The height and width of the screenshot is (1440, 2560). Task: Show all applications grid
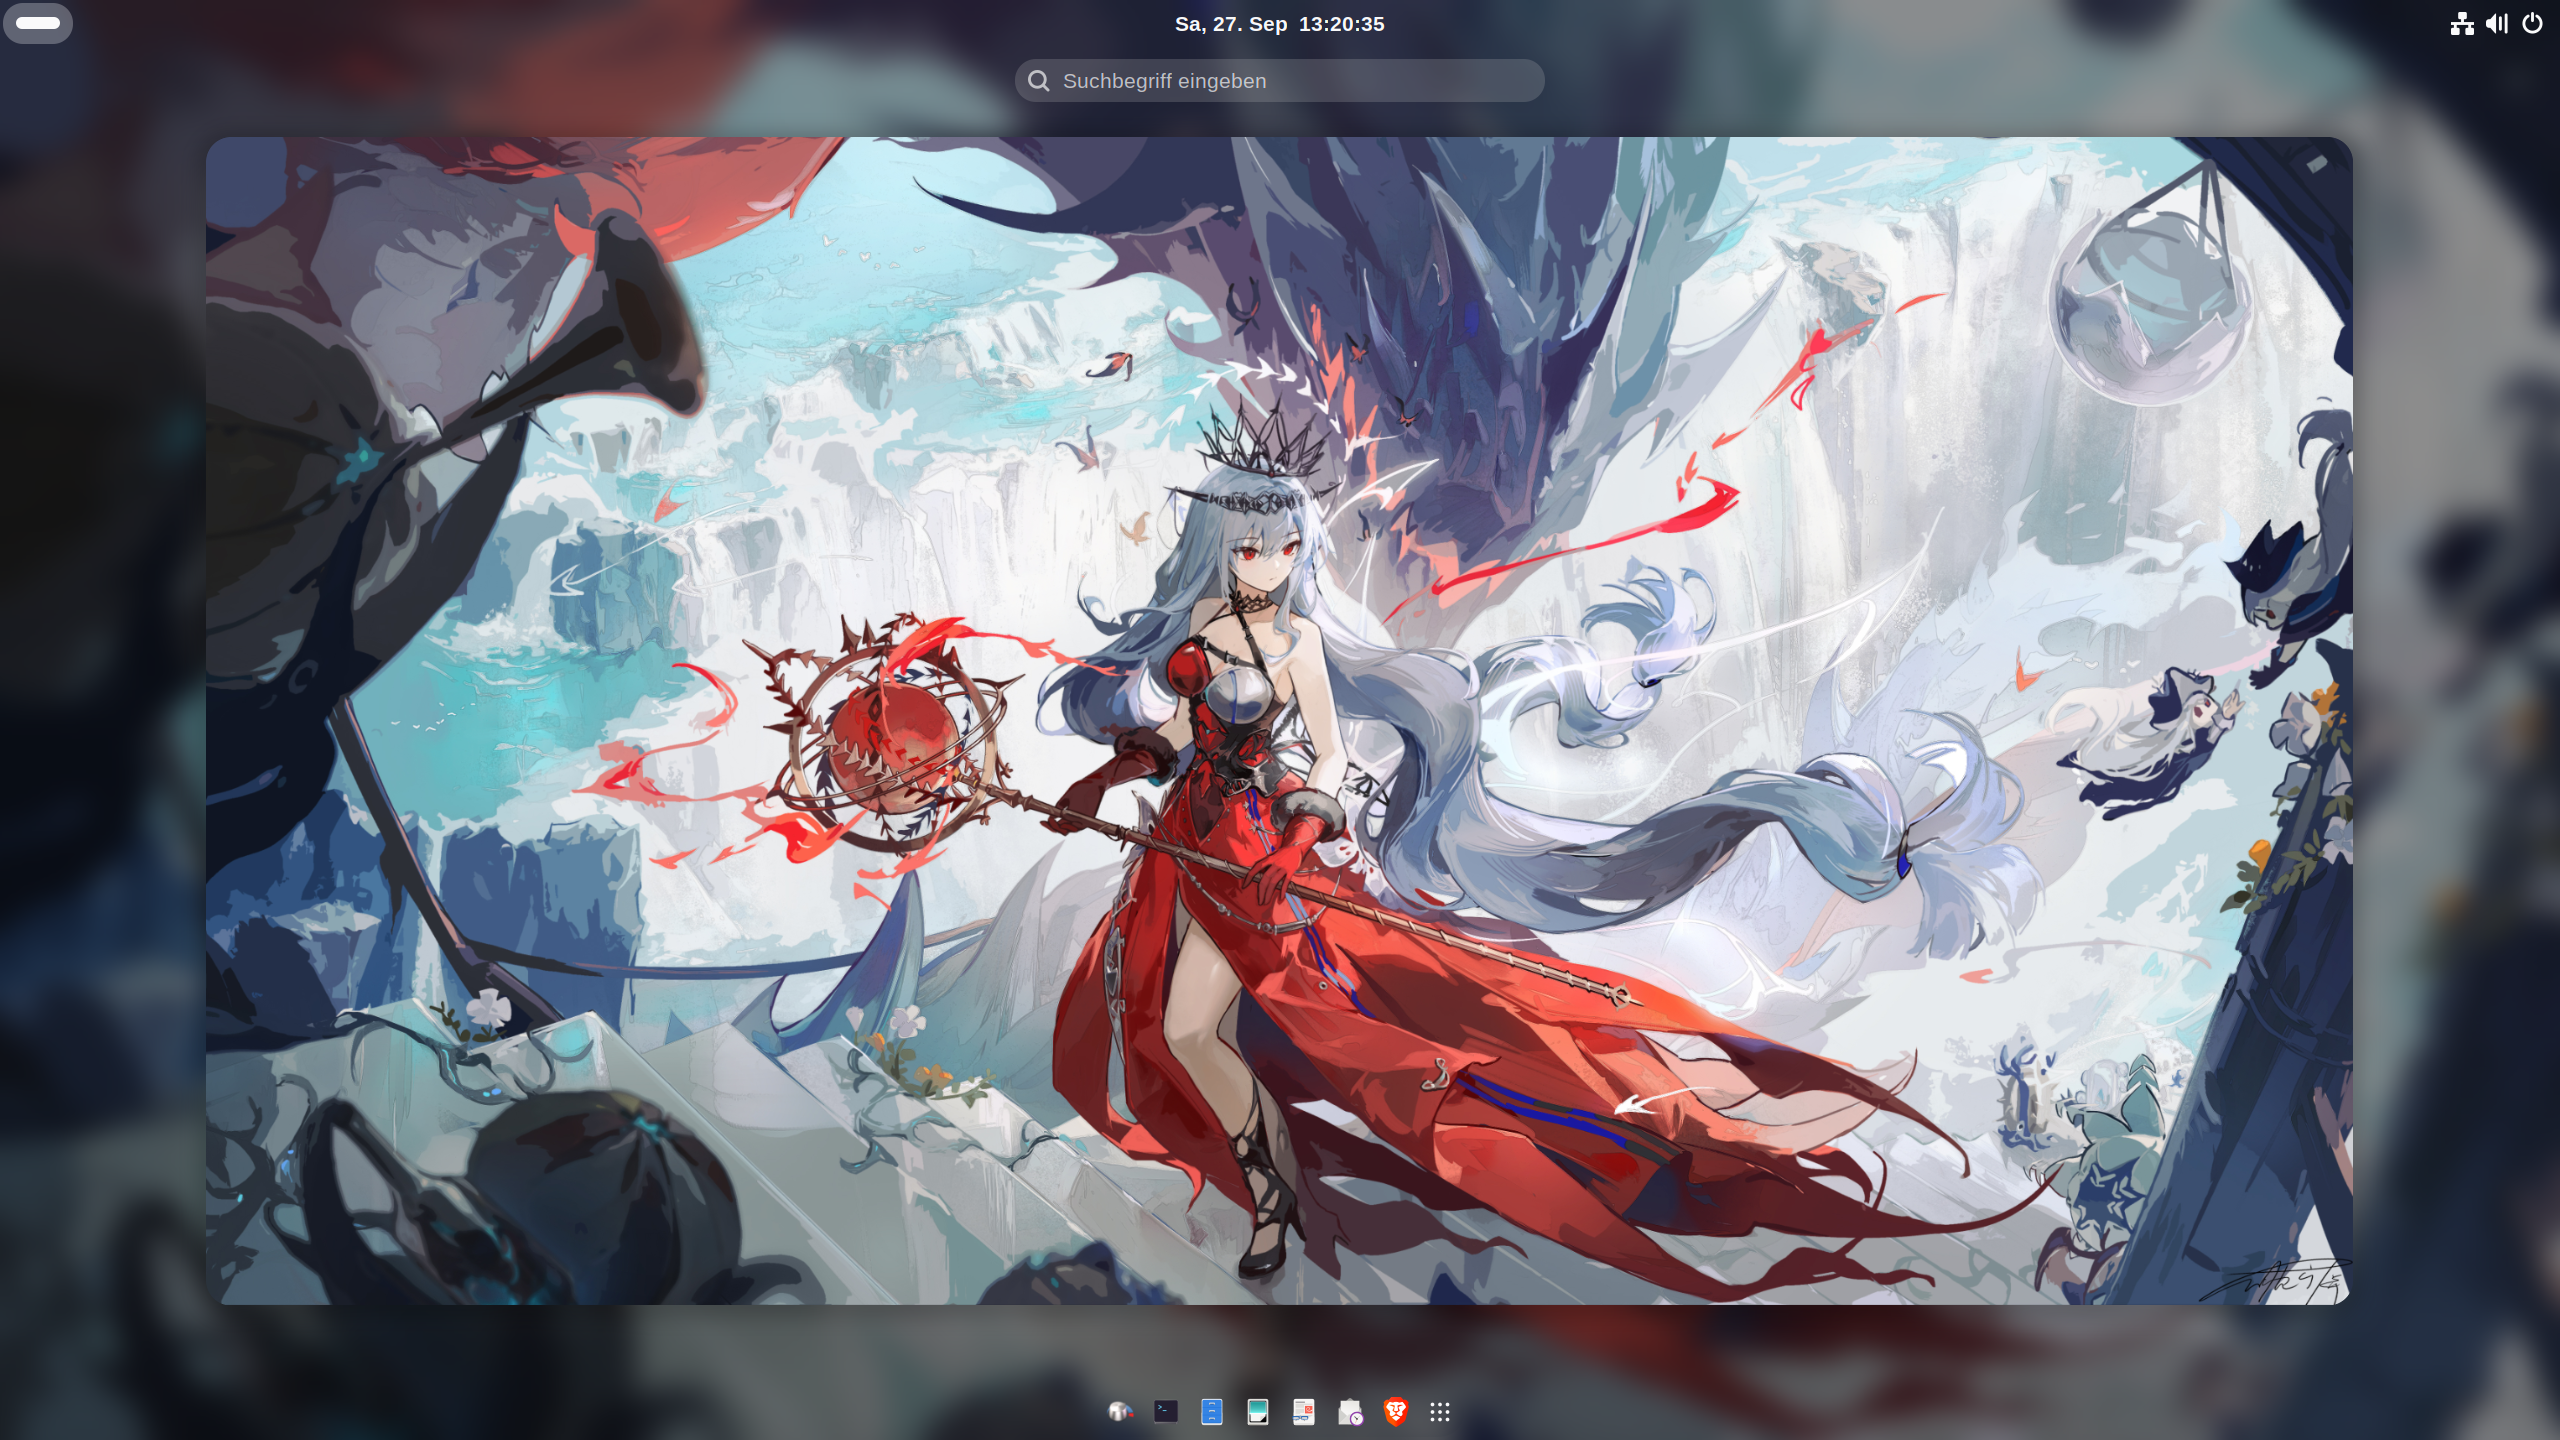1439,1411
